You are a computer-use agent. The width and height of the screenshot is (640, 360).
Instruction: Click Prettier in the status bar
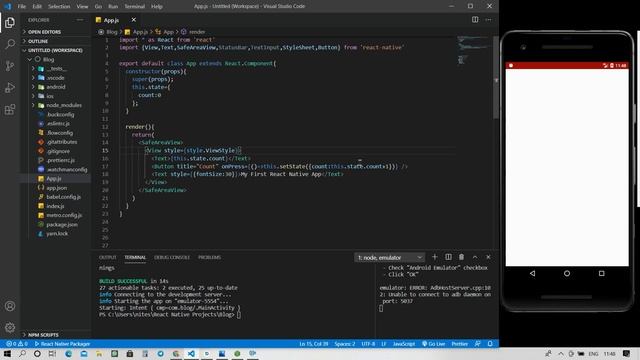460,344
